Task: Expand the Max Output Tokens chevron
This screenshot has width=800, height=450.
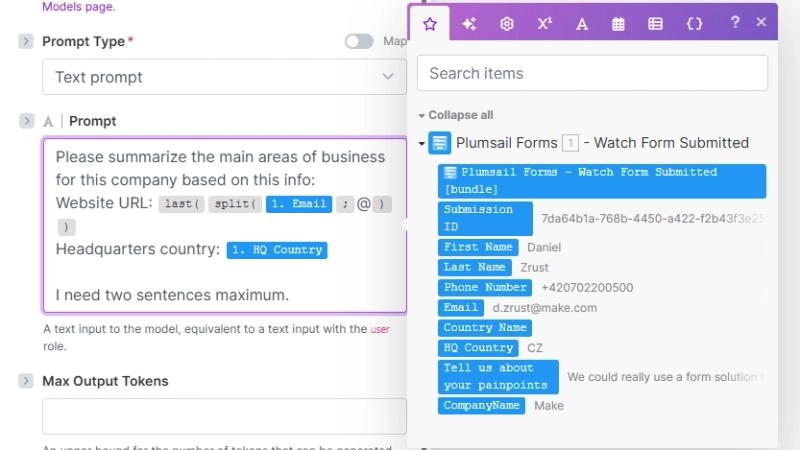Action: [26, 381]
